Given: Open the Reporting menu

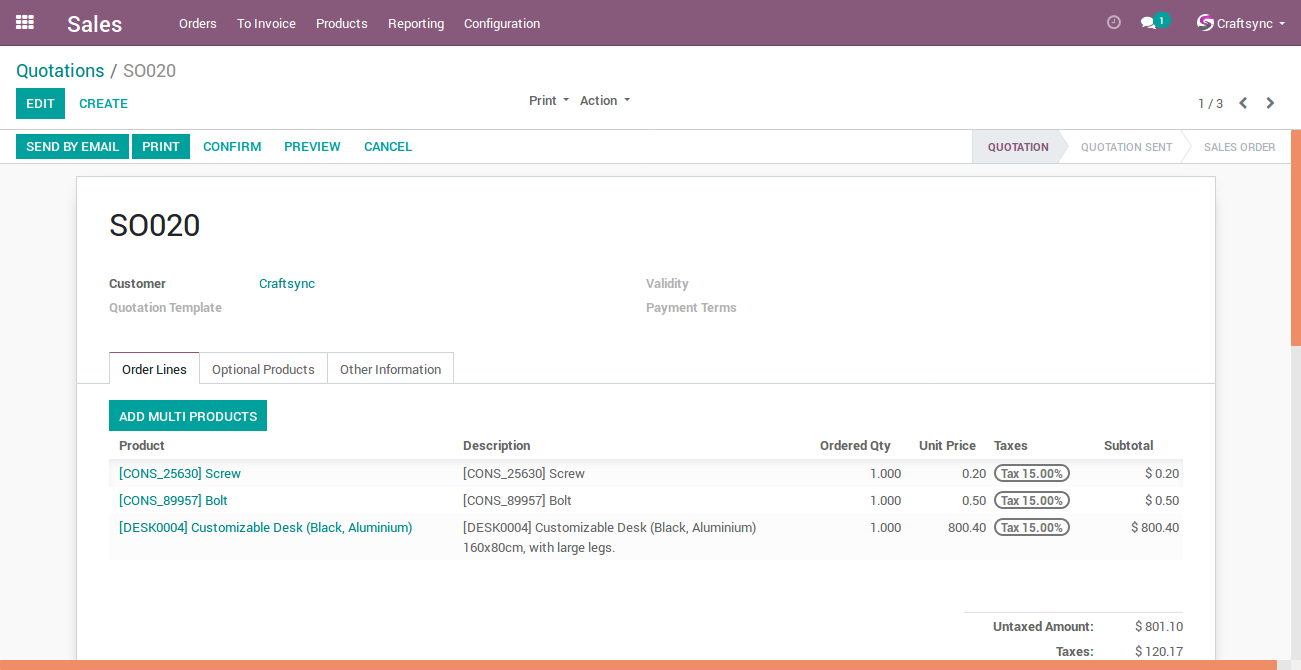Looking at the screenshot, I should (416, 23).
